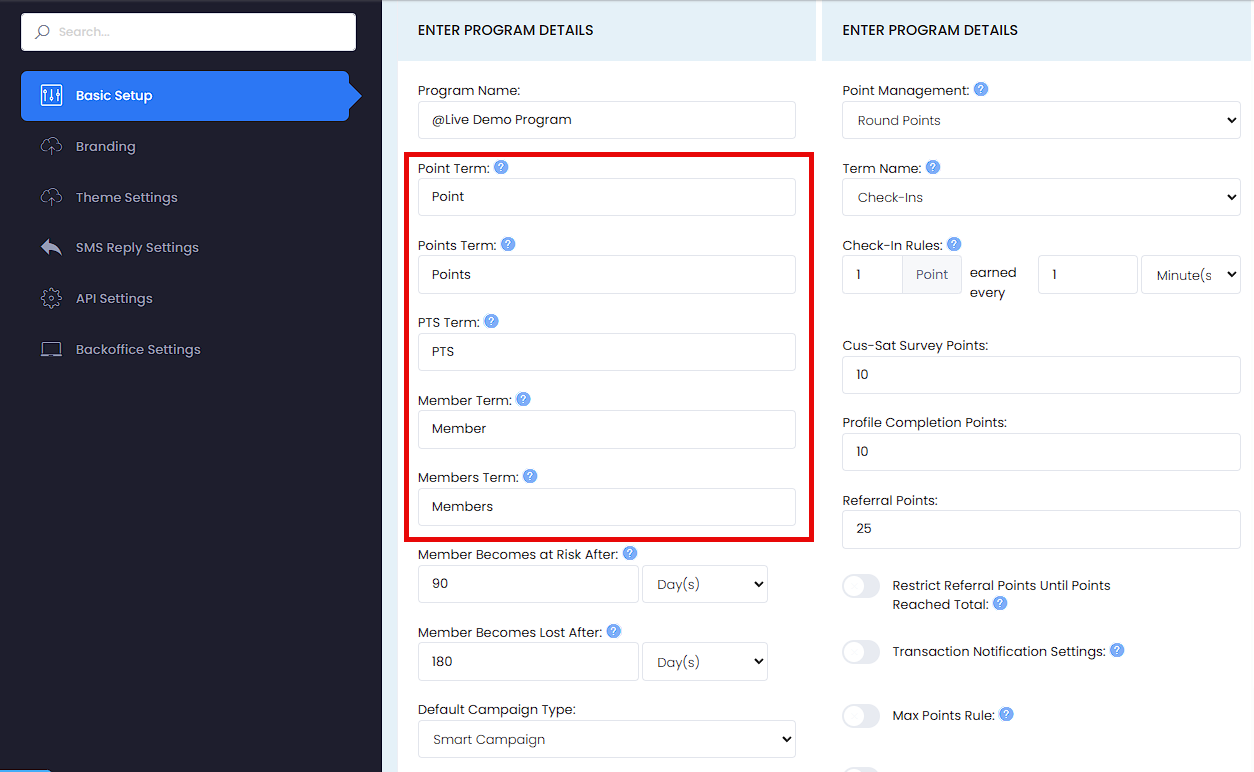Click the PTS Term input field

click(607, 352)
